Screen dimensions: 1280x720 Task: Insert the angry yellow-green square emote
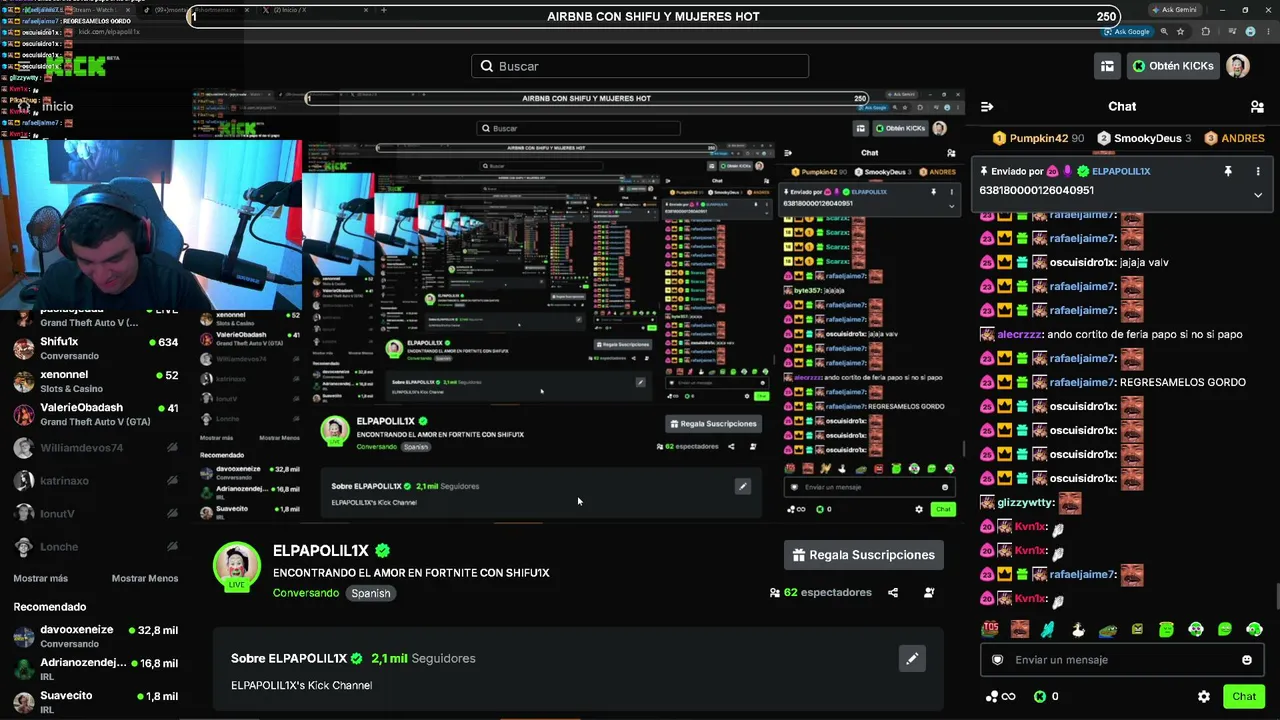click(1137, 629)
